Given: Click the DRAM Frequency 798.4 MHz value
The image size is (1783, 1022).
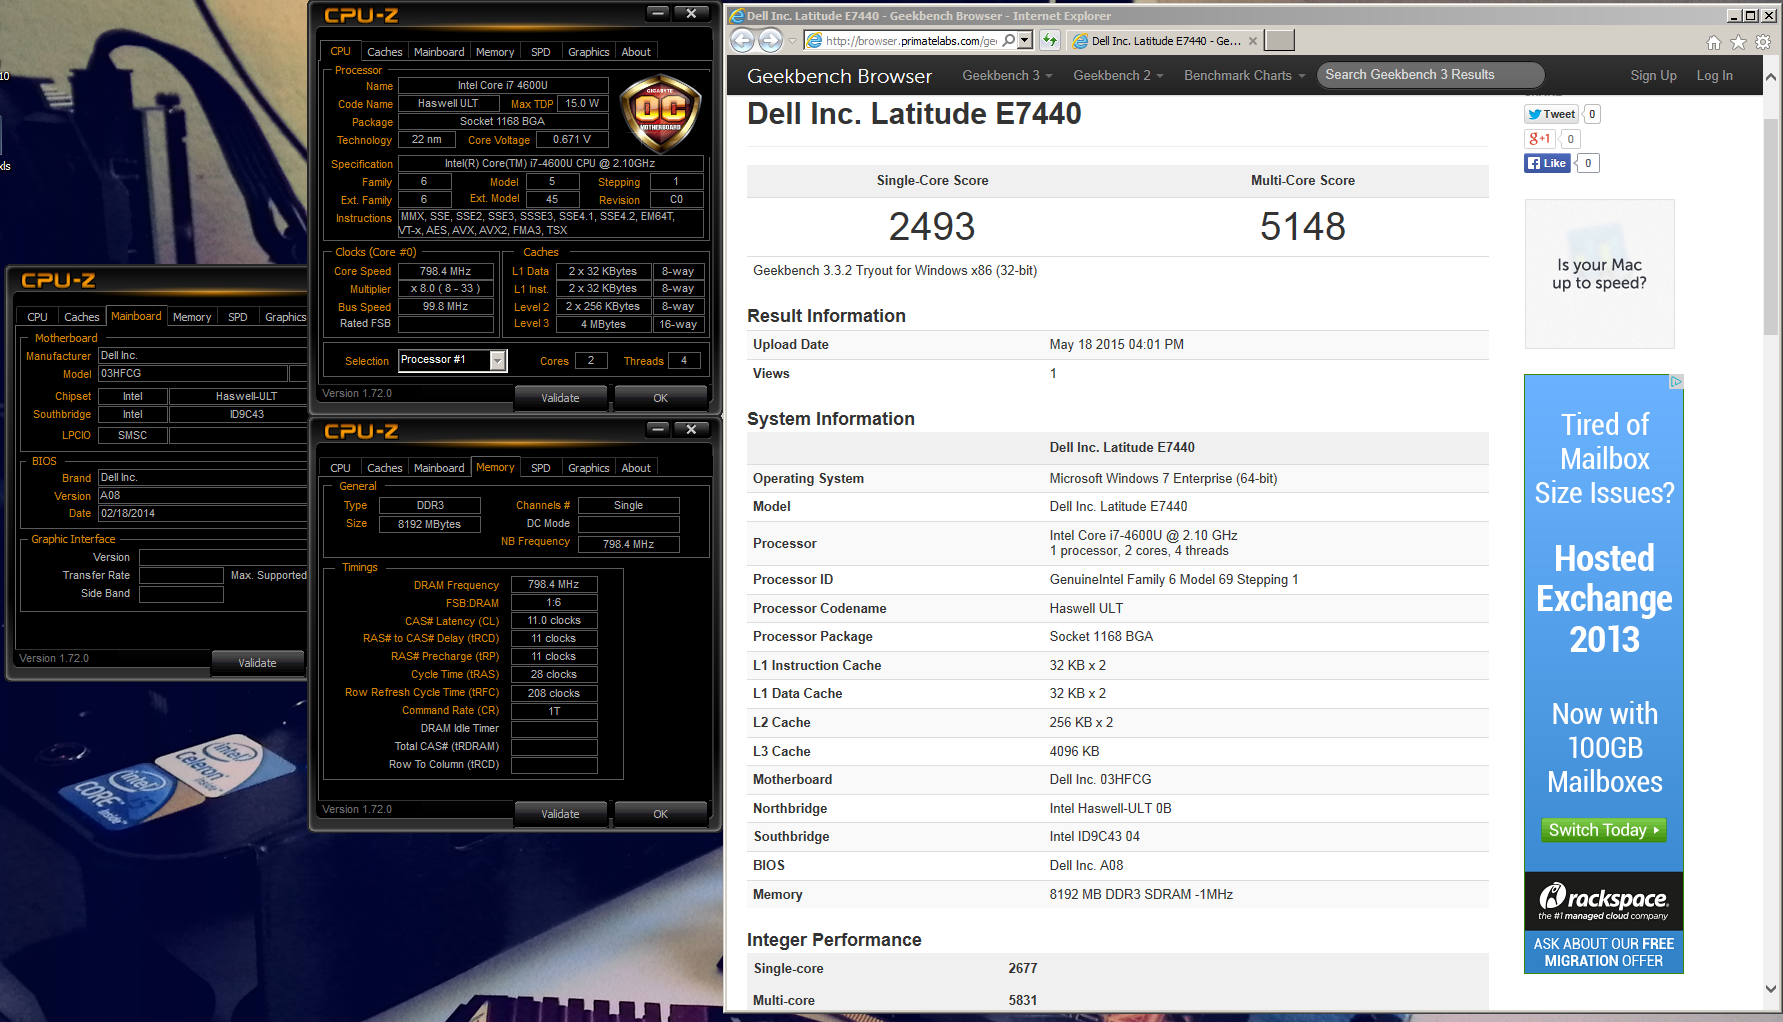Looking at the screenshot, I should coord(554,584).
